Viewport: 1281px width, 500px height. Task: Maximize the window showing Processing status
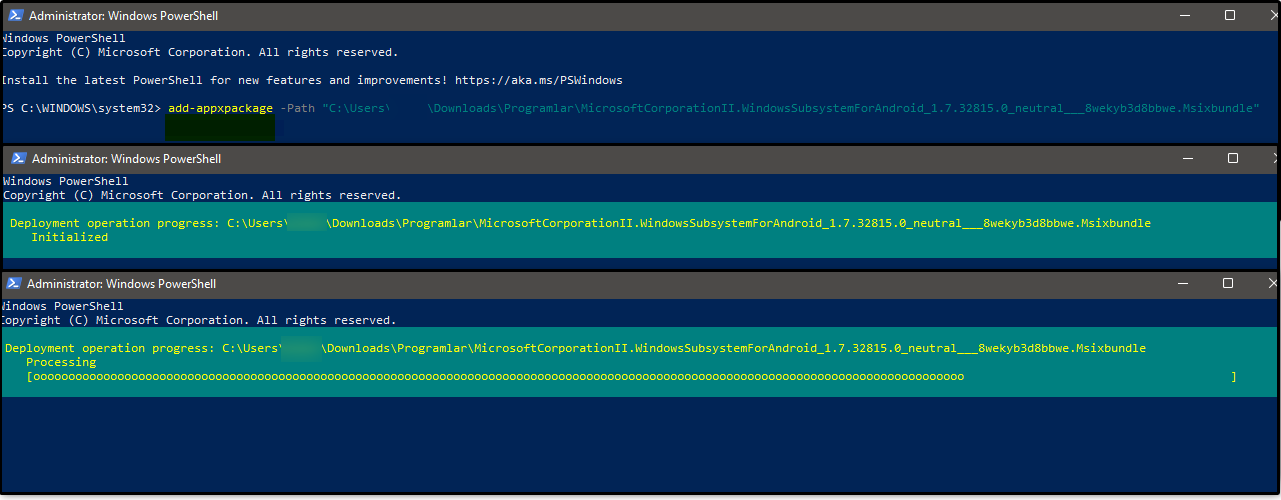tap(1228, 284)
